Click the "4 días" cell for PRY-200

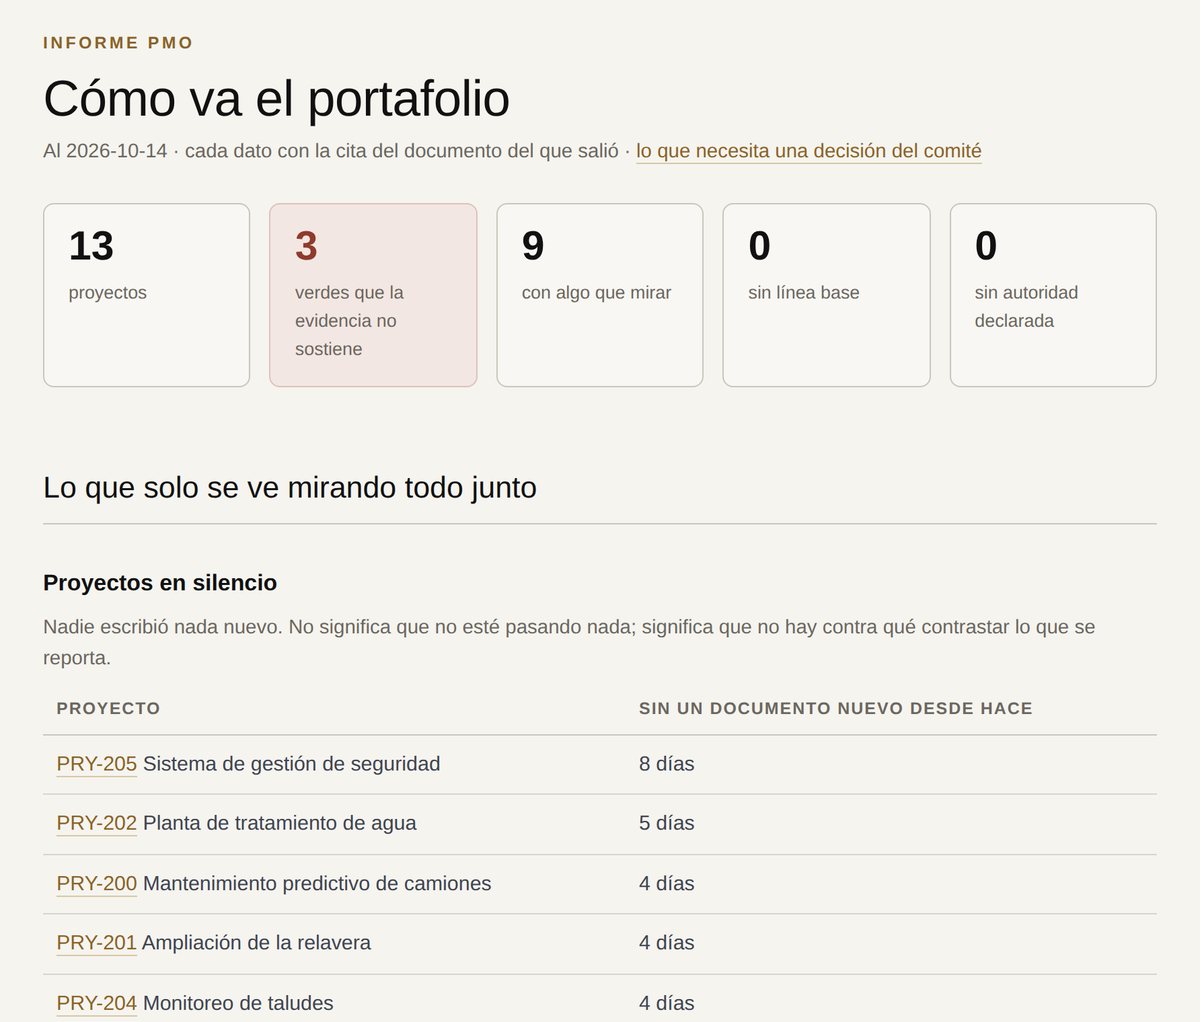pyautogui.click(x=667, y=883)
